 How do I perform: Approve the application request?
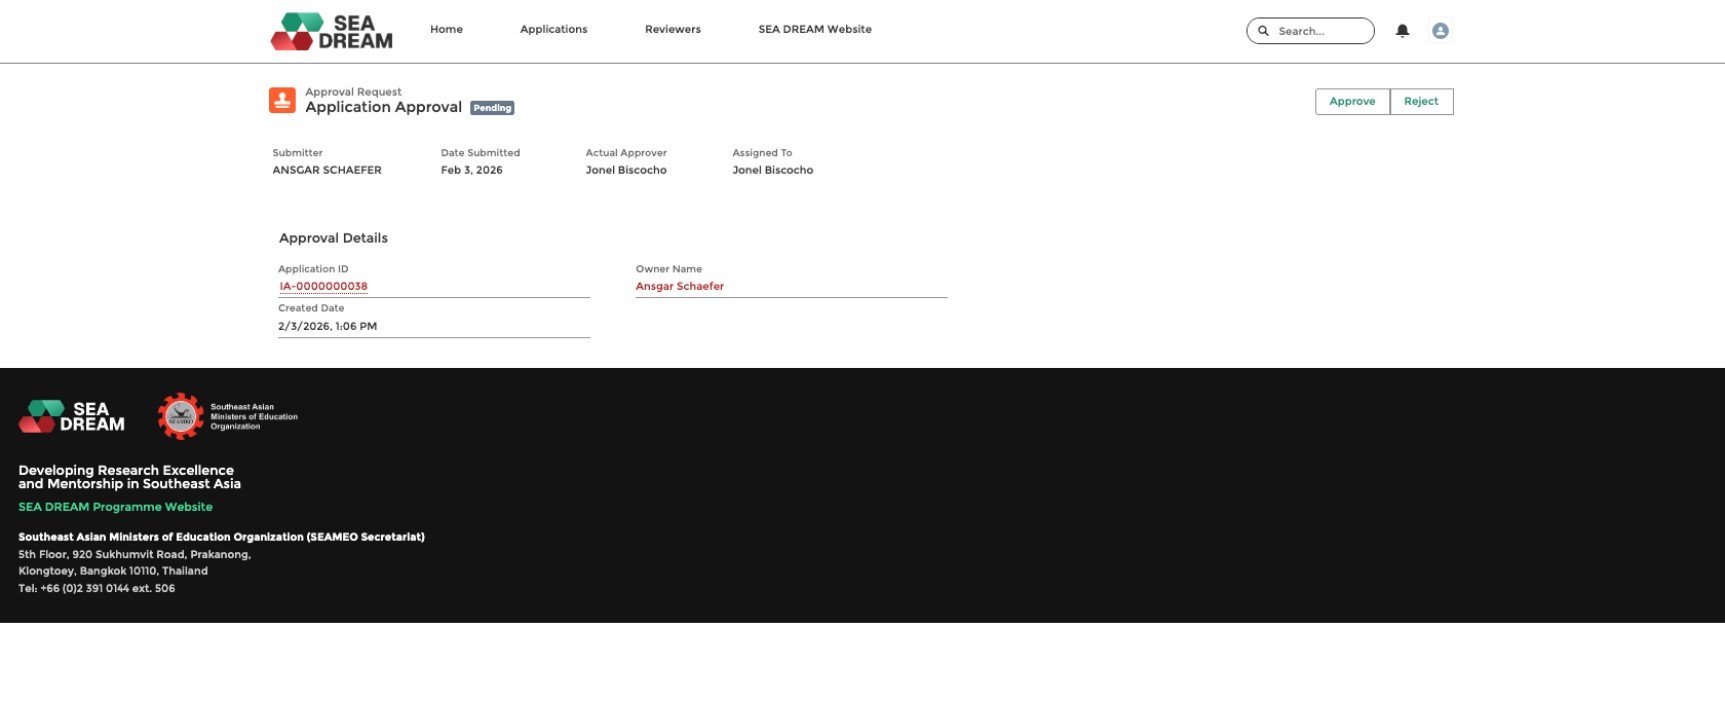pos(1352,101)
